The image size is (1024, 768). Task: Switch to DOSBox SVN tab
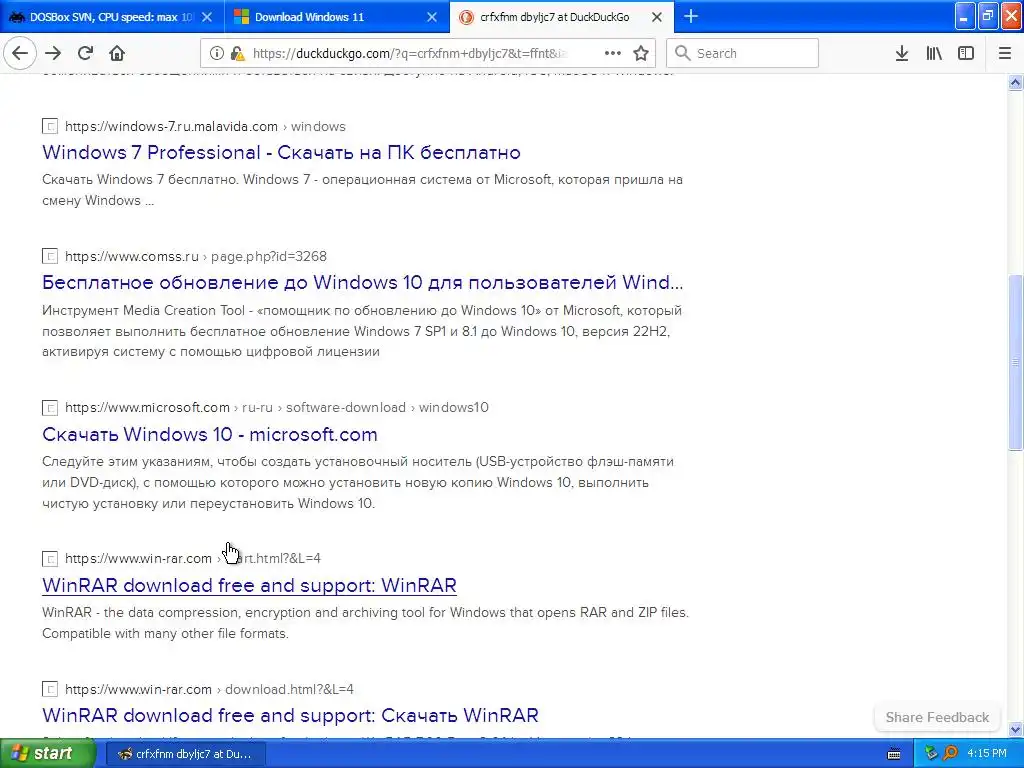(x=112, y=17)
